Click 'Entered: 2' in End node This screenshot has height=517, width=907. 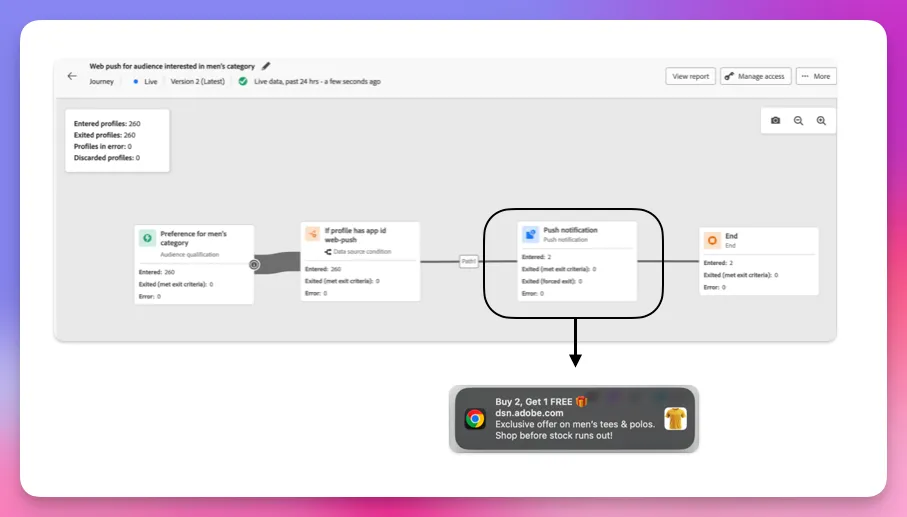point(718,263)
